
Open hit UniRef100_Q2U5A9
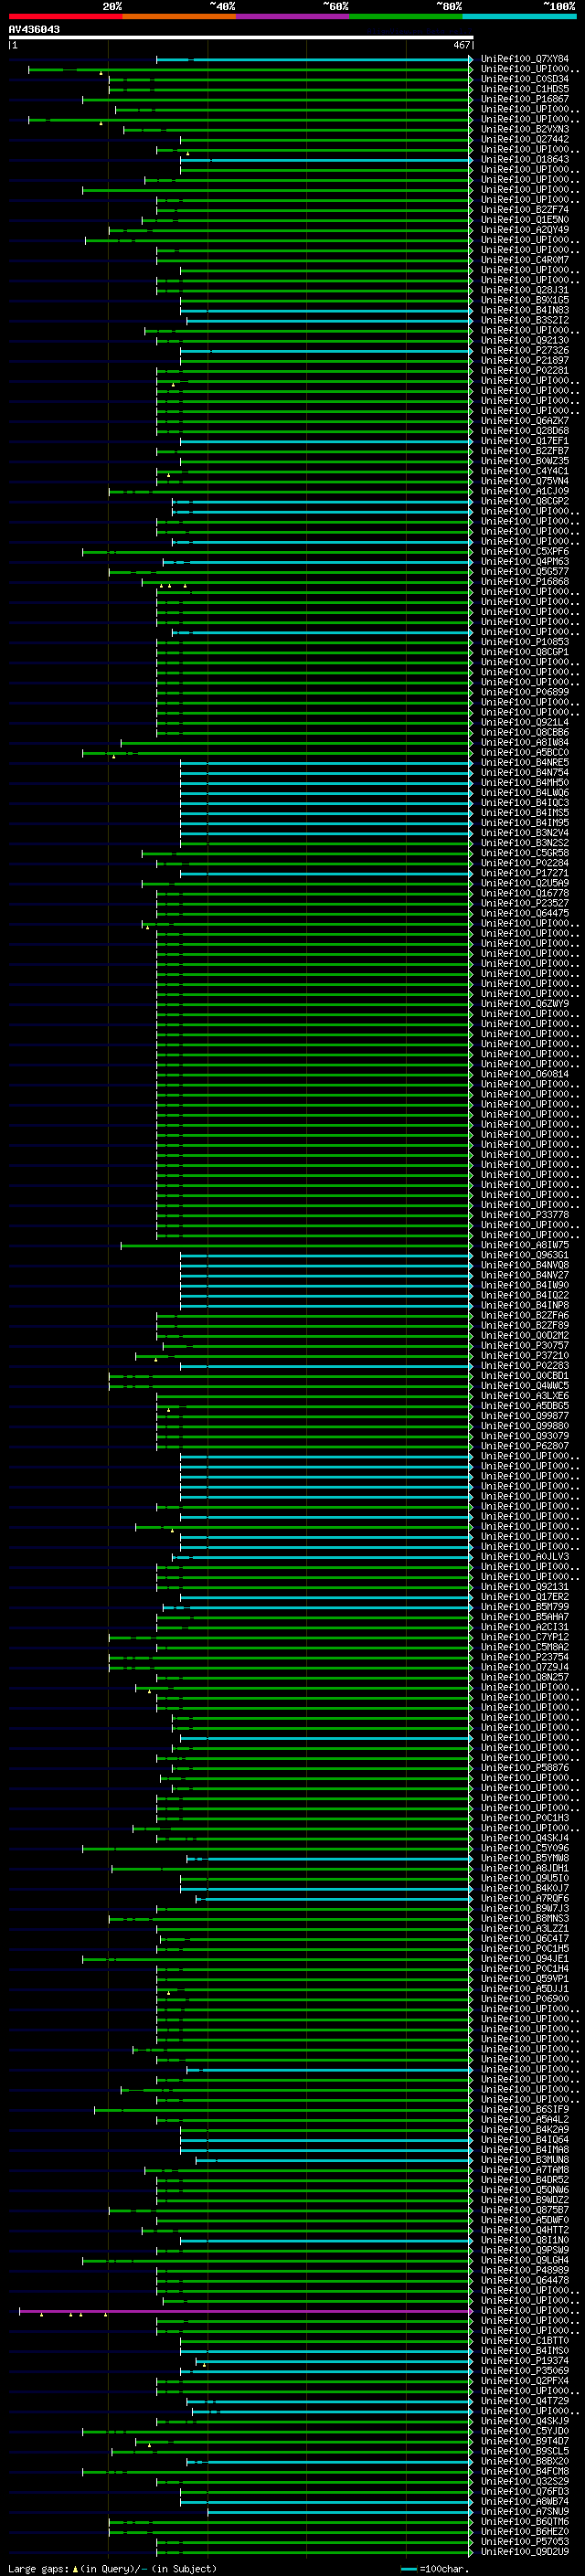(x=524, y=884)
